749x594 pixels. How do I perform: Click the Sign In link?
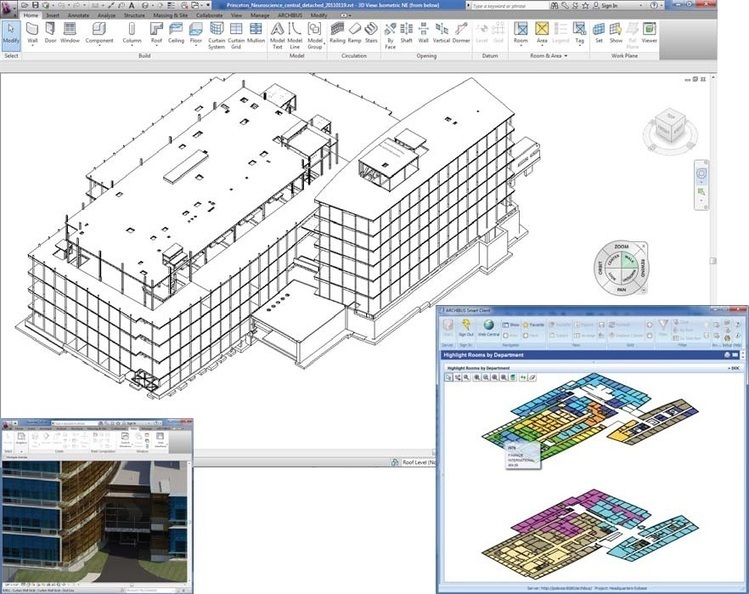pyautogui.click(x=609, y=6)
